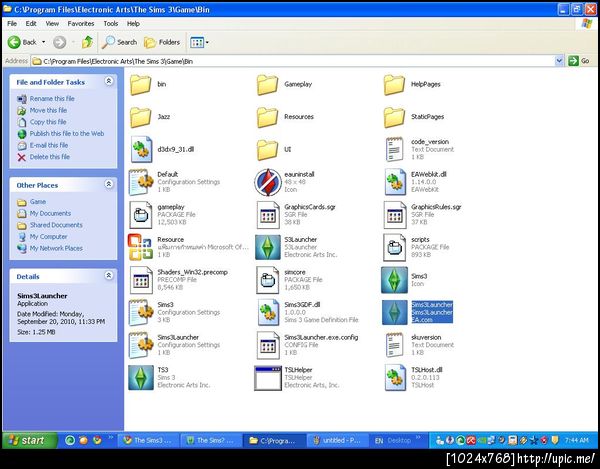Select the Default Configuration Settings icon

click(x=141, y=182)
